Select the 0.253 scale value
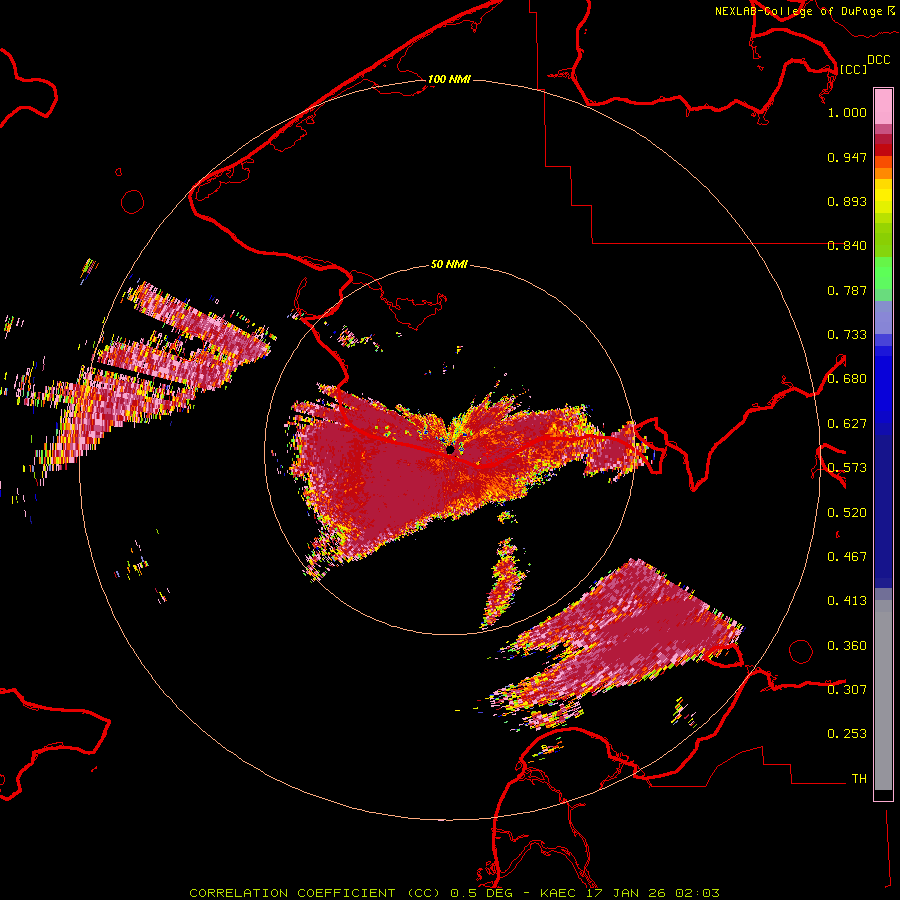This screenshot has width=900, height=900. 847,734
